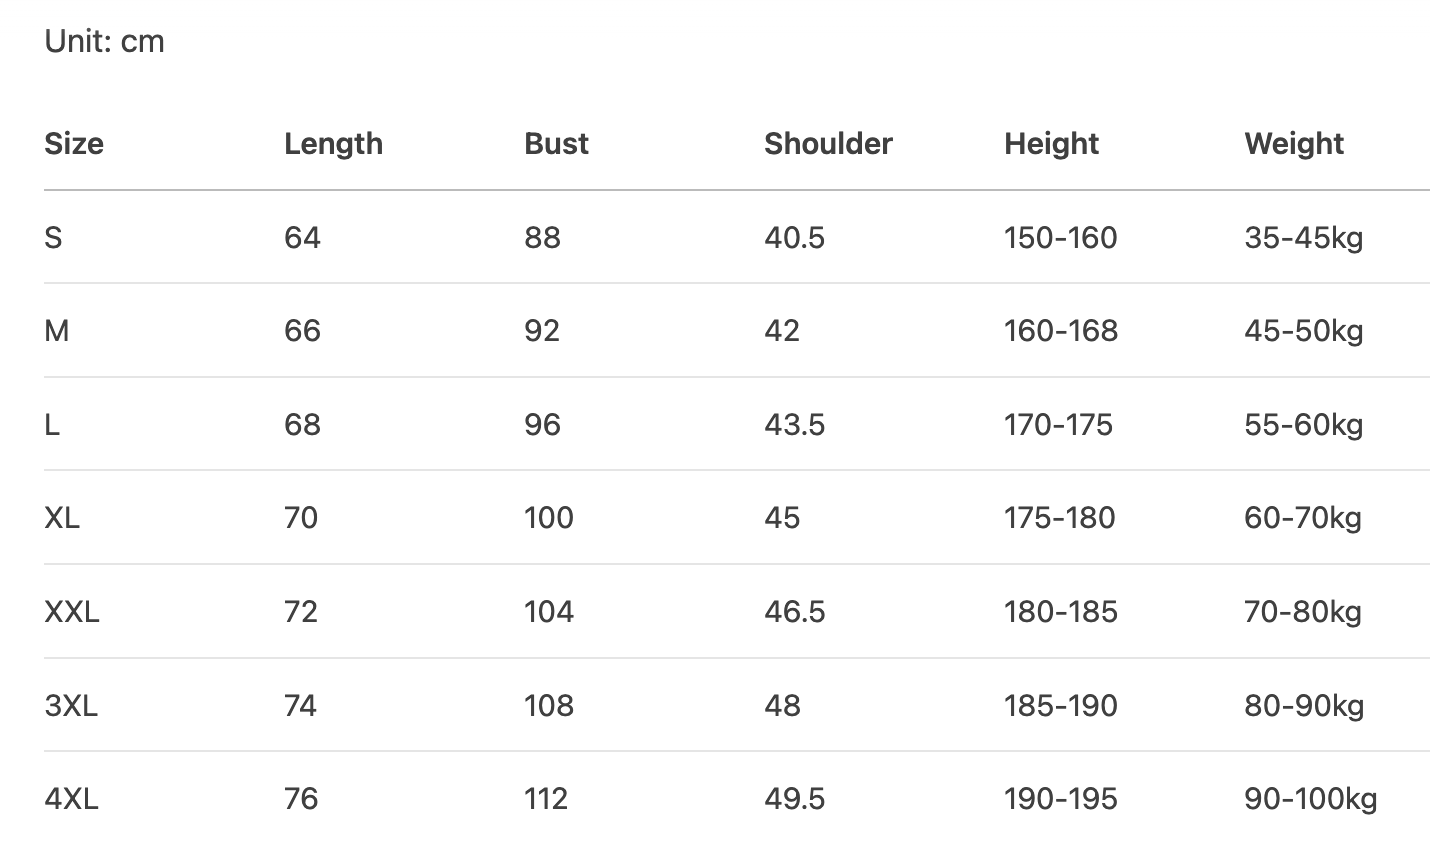Click the 40.5 shoulder value for S

[x=794, y=238]
